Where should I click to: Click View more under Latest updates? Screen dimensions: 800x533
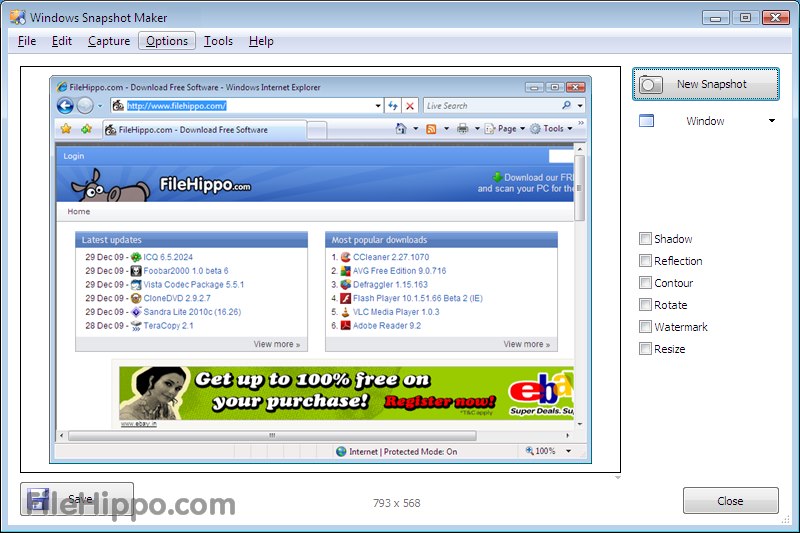coord(277,344)
